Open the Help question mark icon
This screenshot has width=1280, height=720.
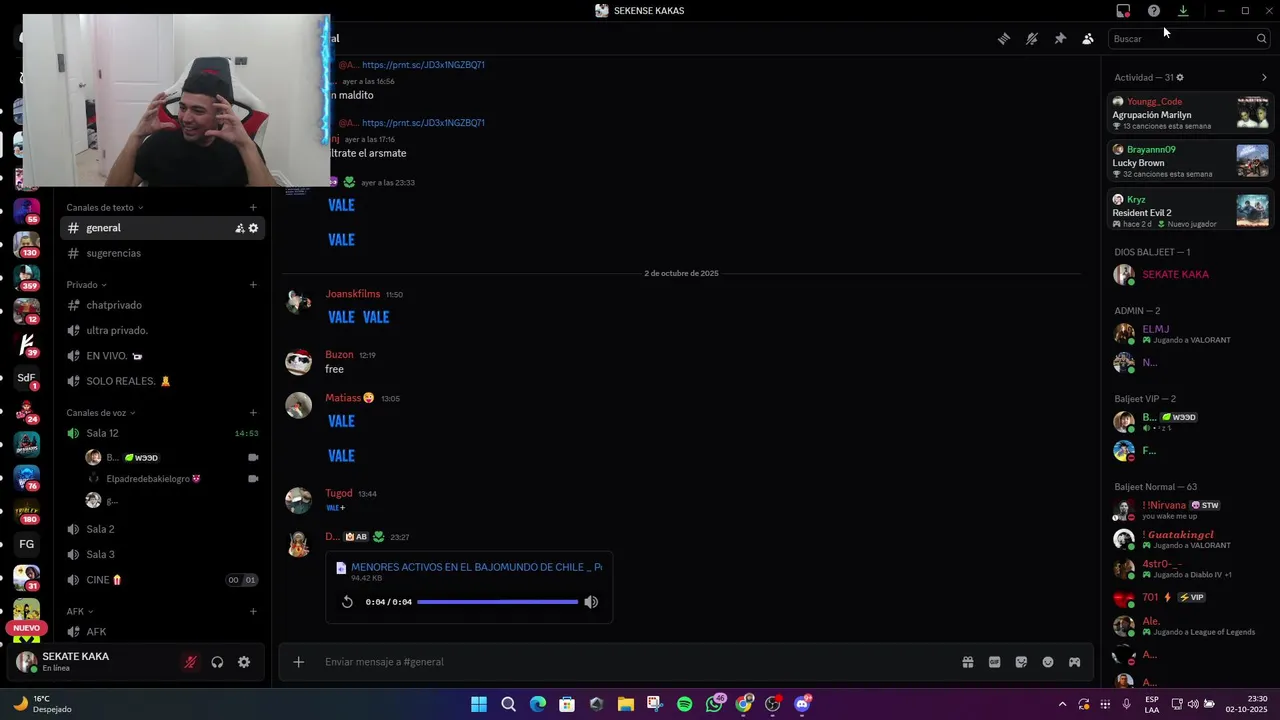[x=1154, y=11]
